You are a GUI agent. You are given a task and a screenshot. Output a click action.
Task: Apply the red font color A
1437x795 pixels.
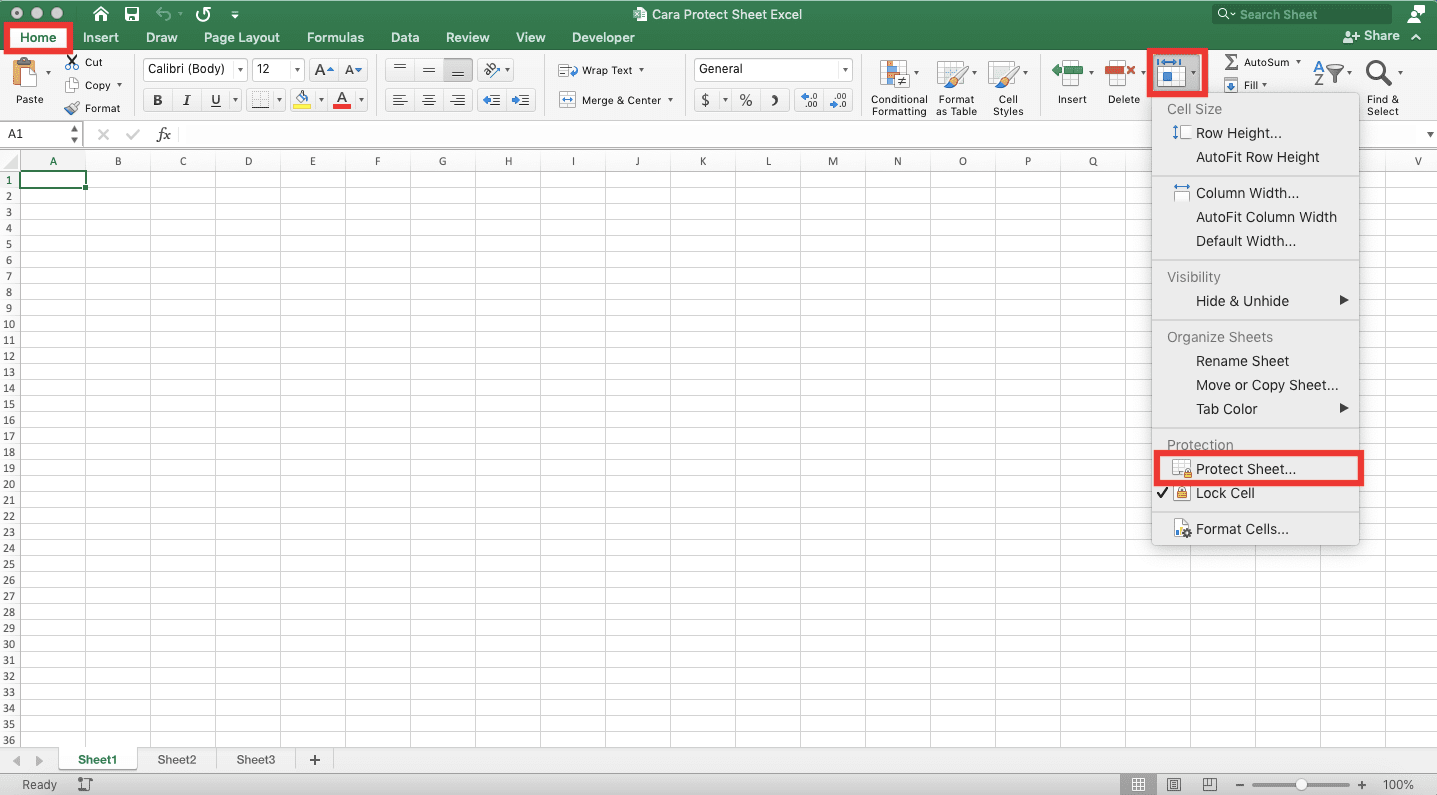point(342,100)
